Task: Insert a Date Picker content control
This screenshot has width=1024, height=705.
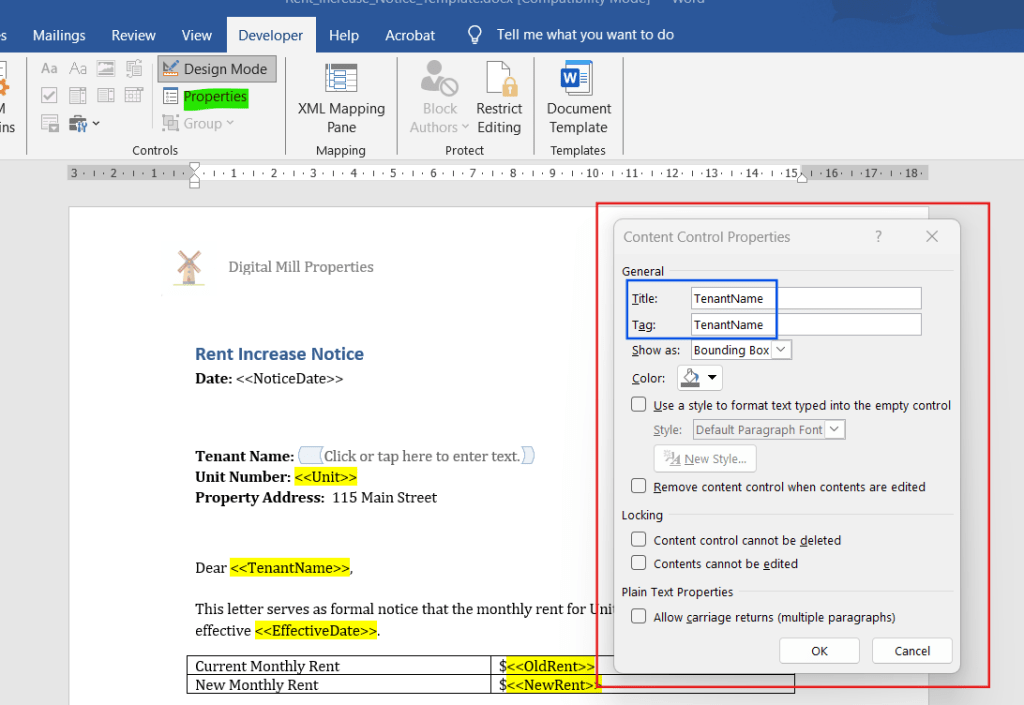Action: click(x=134, y=95)
